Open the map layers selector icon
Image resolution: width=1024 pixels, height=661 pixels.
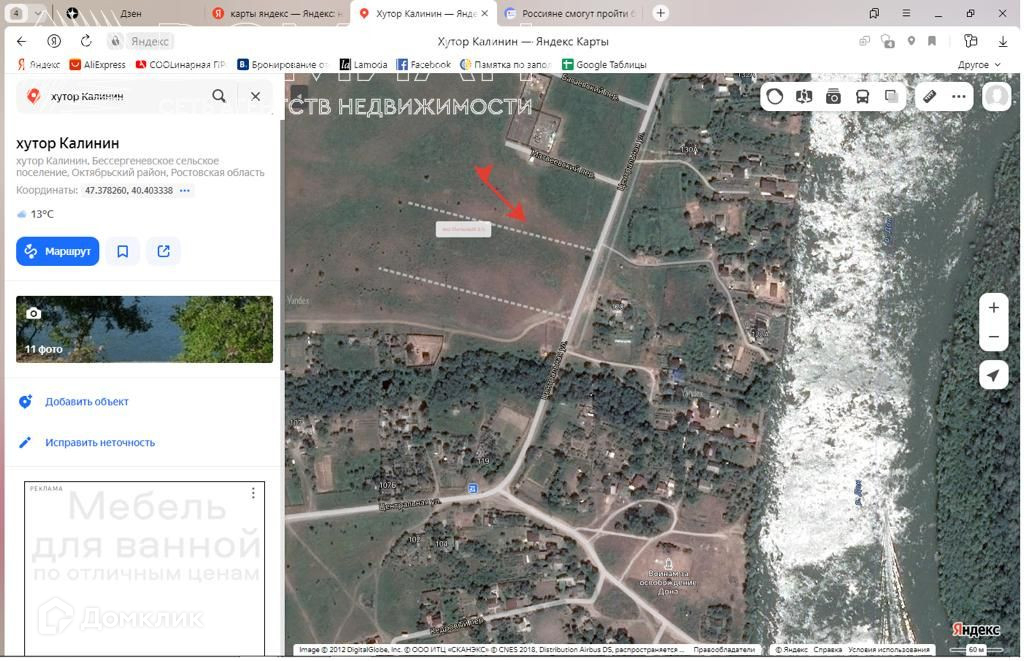click(x=891, y=97)
